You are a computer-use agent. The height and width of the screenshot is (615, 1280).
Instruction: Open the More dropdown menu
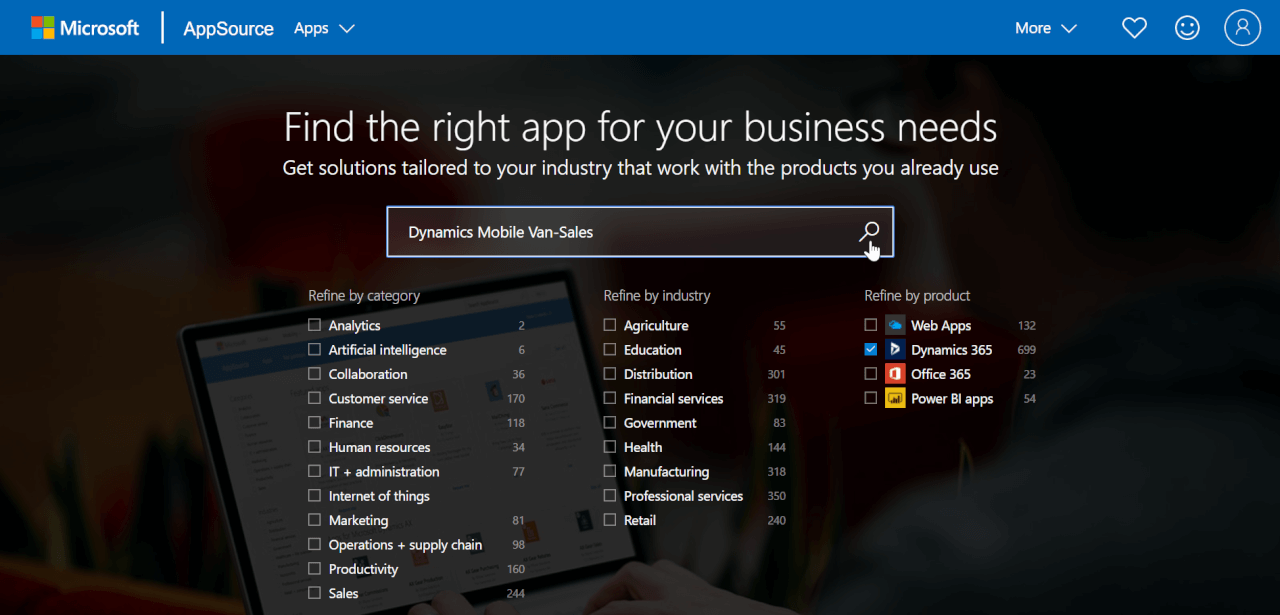[1045, 28]
